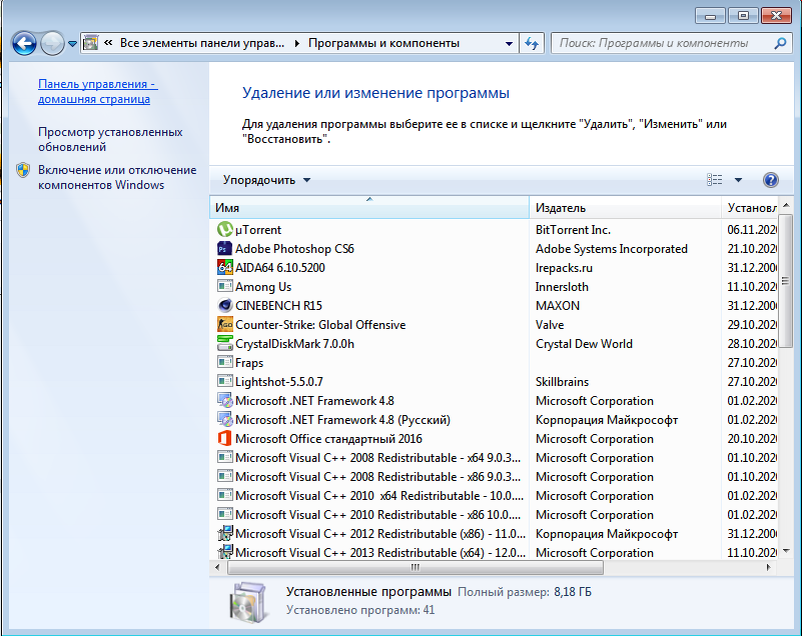
Task: Click Visual C++ 2012 x86 icon
Action: 225,534
